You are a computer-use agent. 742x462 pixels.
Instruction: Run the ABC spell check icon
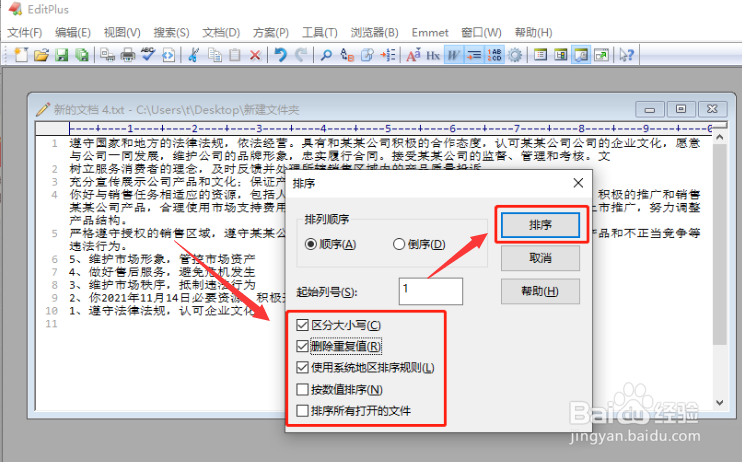pos(148,55)
